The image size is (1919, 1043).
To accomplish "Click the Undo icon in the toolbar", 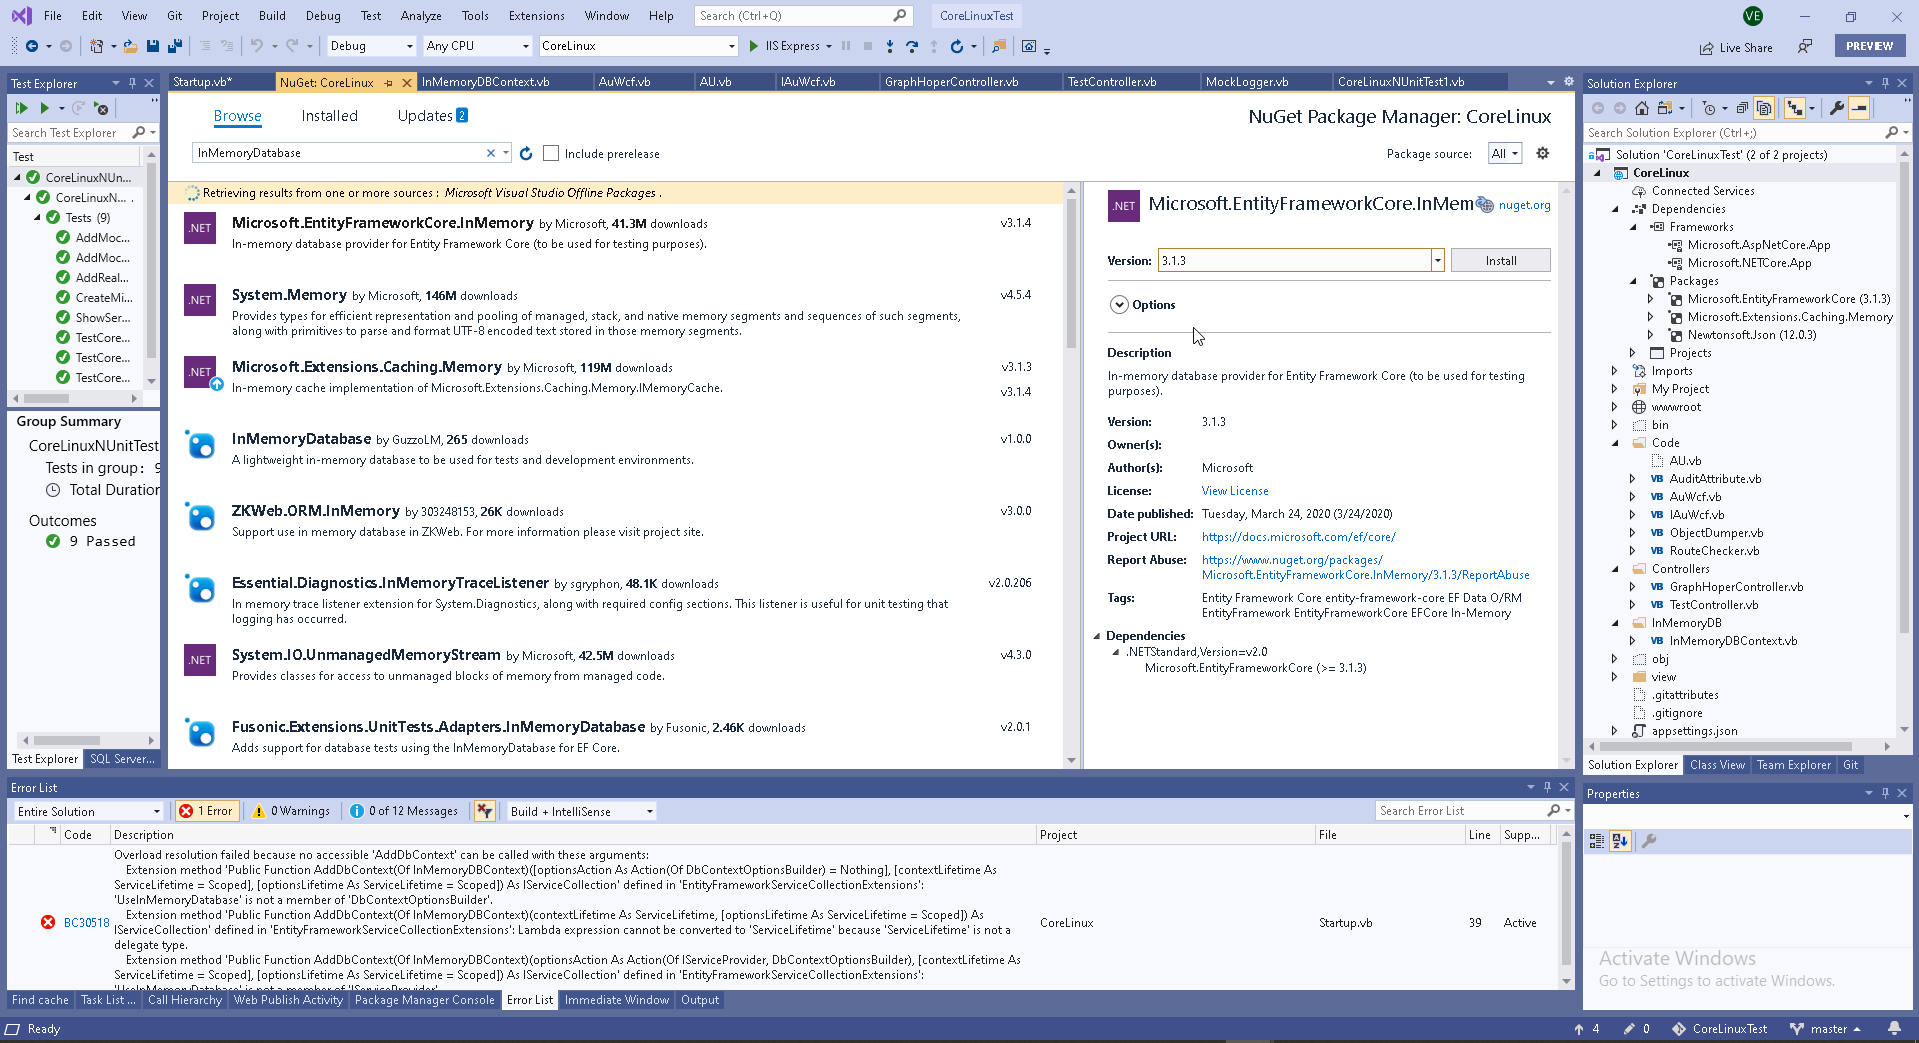I will click(x=257, y=46).
